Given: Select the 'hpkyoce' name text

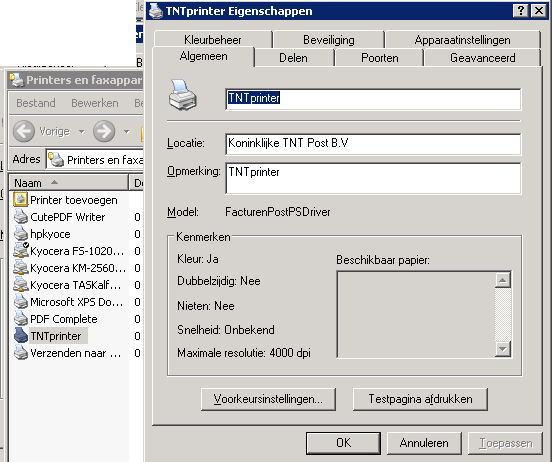Looking at the screenshot, I should [x=50, y=234].
